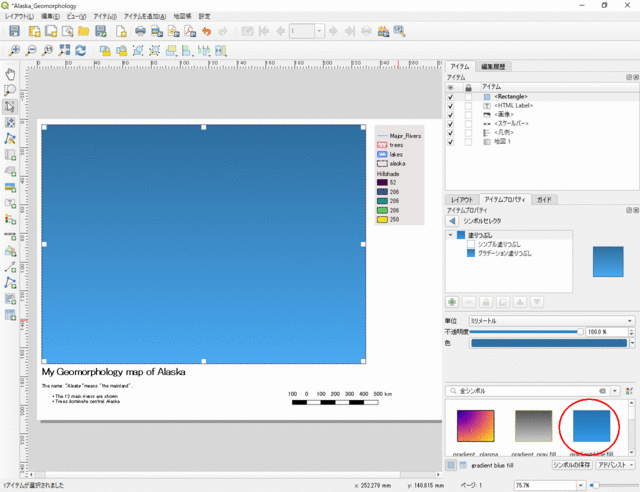Open the color dropdown arrow beside 色
The image size is (640, 492).
coord(632,343)
